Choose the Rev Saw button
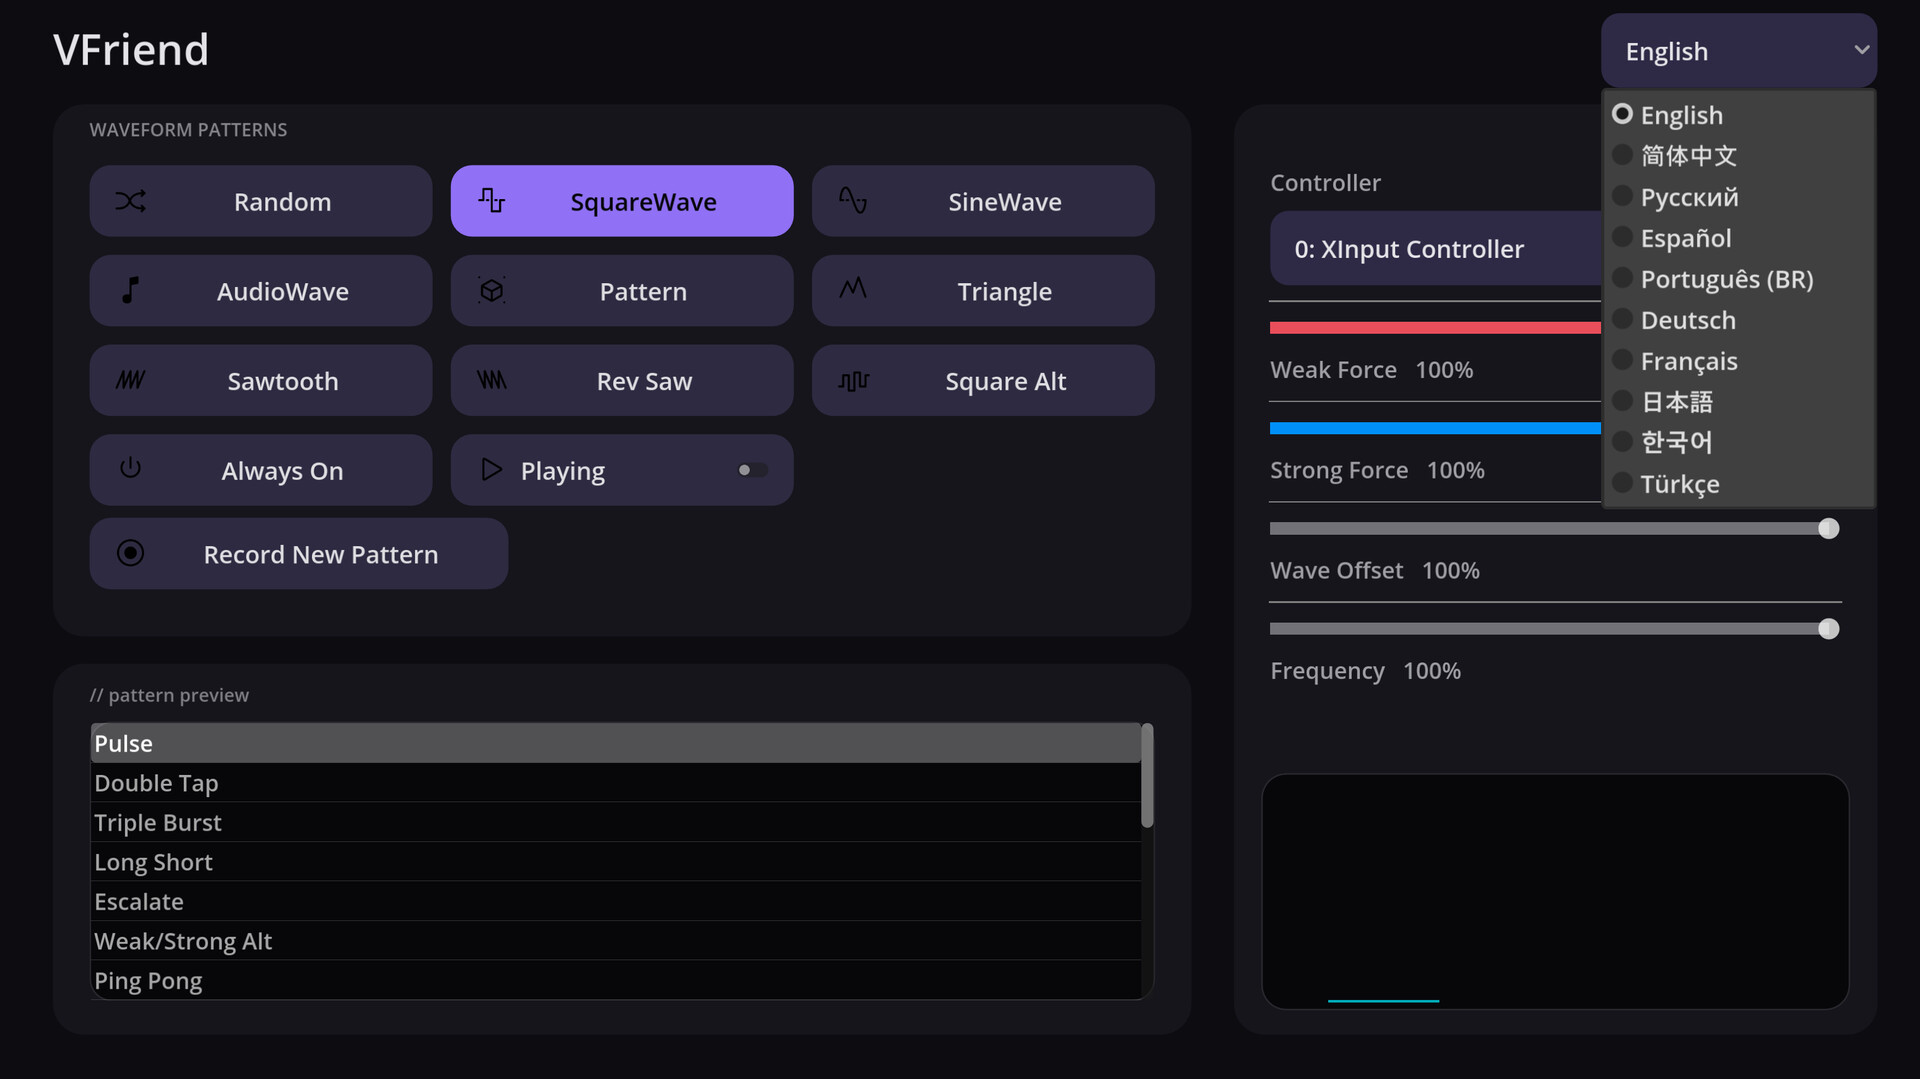Image resolution: width=1920 pixels, height=1079 pixels. tap(622, 380)
